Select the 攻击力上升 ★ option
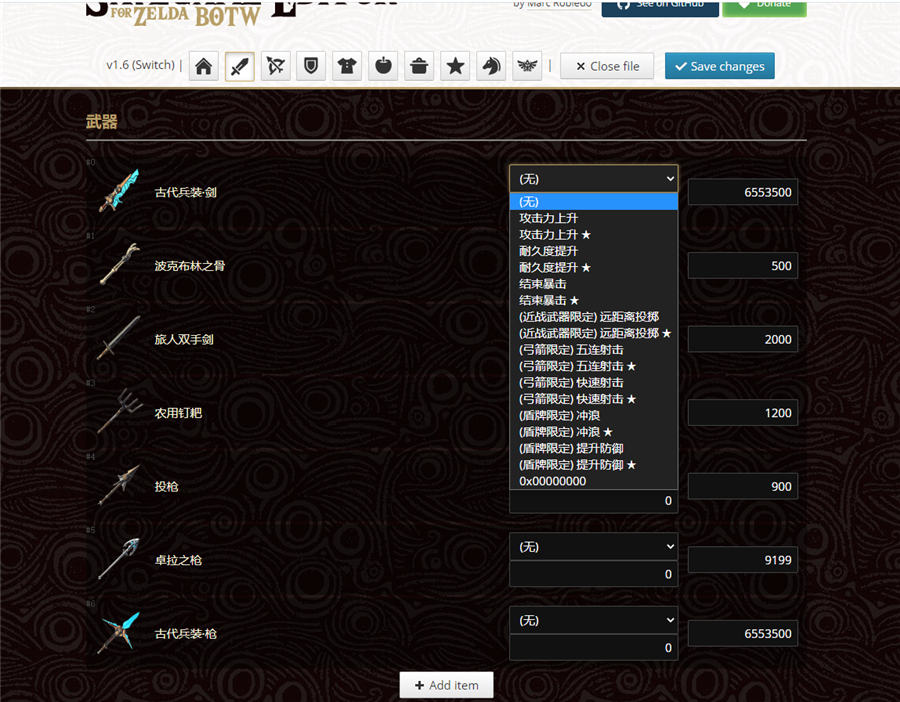Screen dimensions: 900x702 [593, 235]
